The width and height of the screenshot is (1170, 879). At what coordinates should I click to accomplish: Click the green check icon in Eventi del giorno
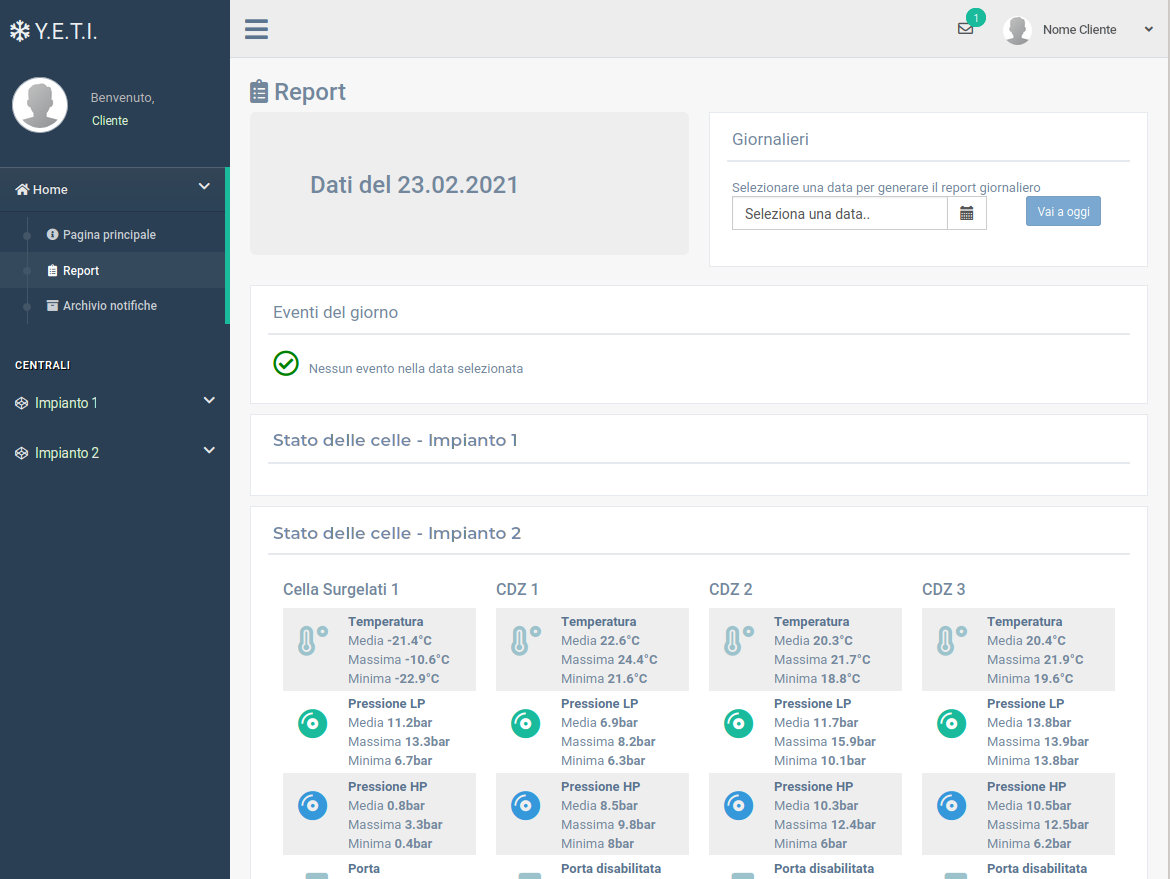pyautogui.click(x=286, y=363)
